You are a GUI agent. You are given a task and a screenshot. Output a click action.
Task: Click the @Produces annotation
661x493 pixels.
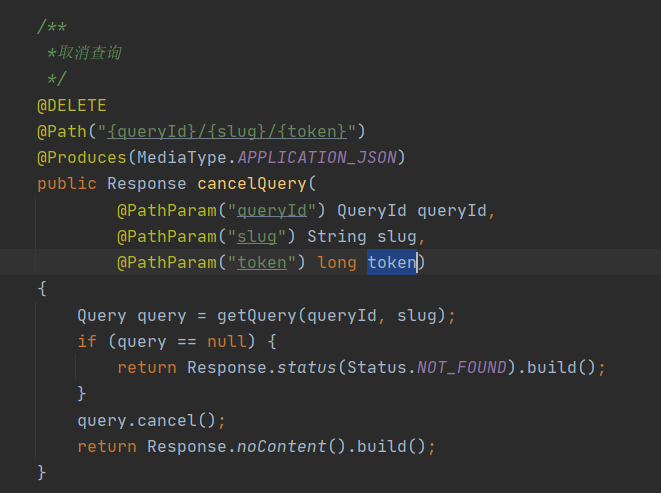(82, 158)
